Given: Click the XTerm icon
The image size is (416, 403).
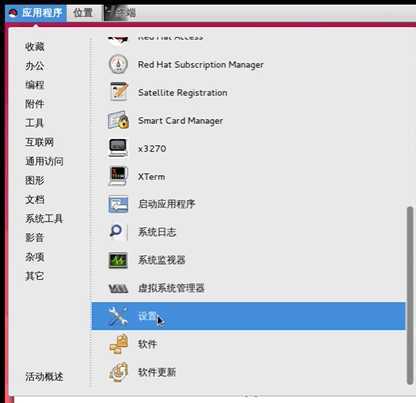Looking at the screenshot, I should click(x=118, y=176).
